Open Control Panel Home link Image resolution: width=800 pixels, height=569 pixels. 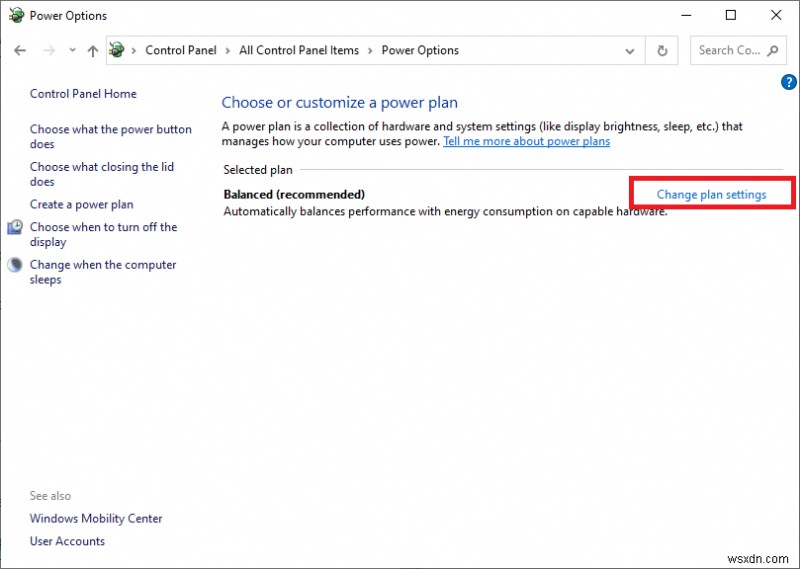[x=83, y=94]
